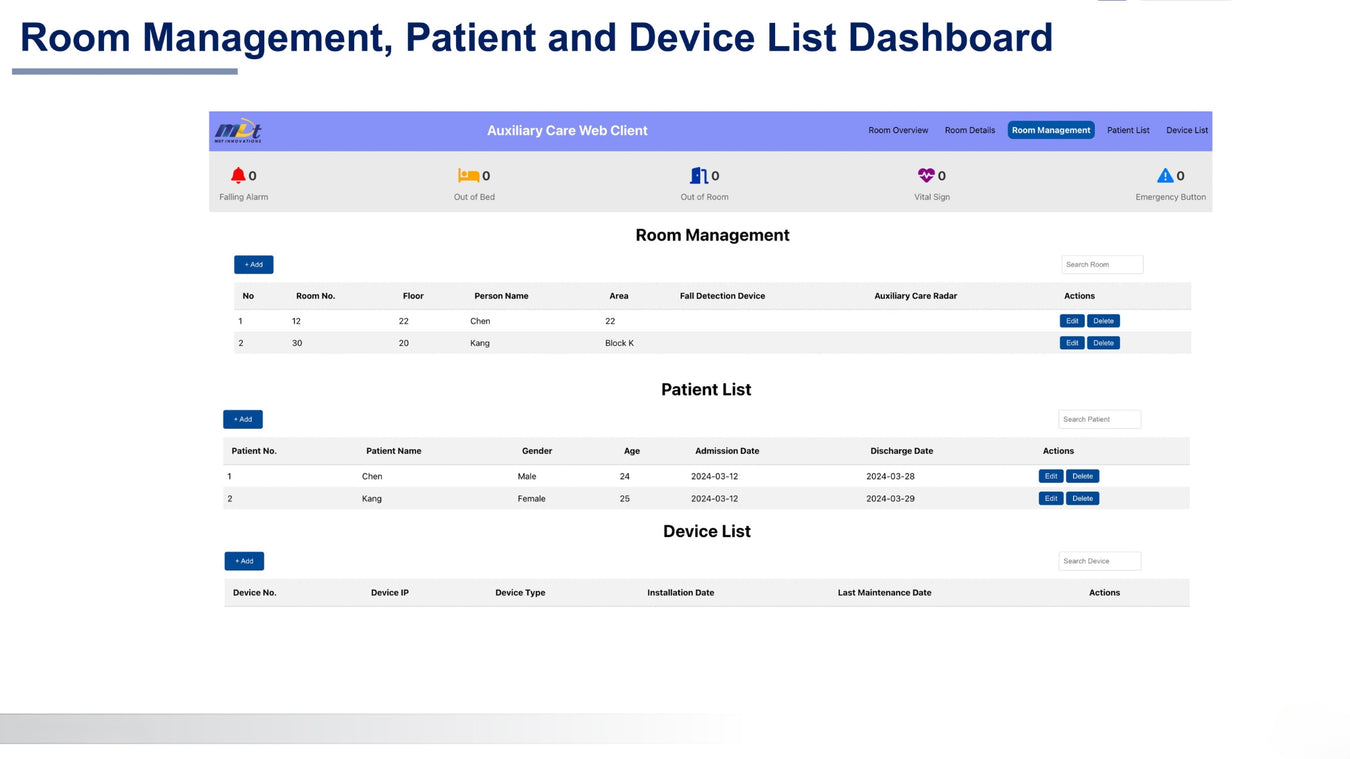Viewport: 1350px width, 759px height.
Task: Delete patient Chen's record
Action: coord(1082,476)
